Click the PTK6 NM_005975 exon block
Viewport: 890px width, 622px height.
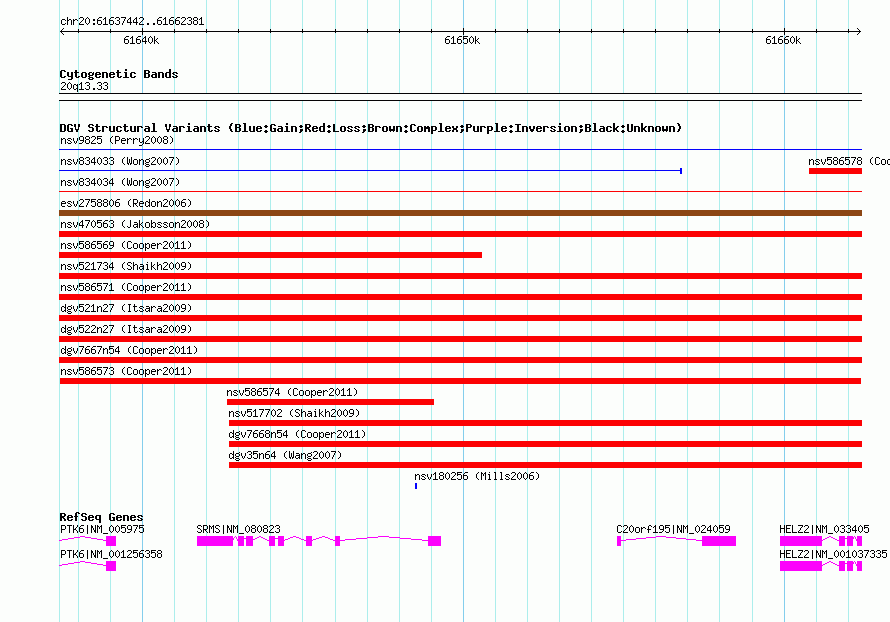point(111,541)
